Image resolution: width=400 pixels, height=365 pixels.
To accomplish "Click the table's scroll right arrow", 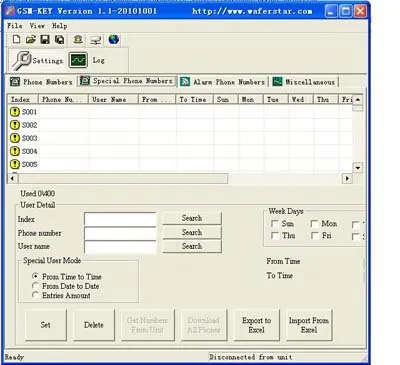I will [x=347, y=178].
